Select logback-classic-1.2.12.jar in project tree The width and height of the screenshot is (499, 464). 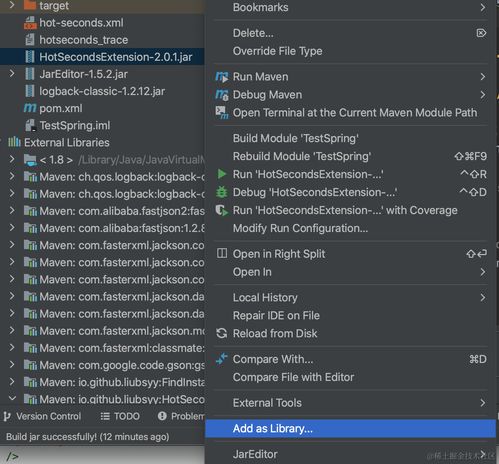tap(102, 91)
